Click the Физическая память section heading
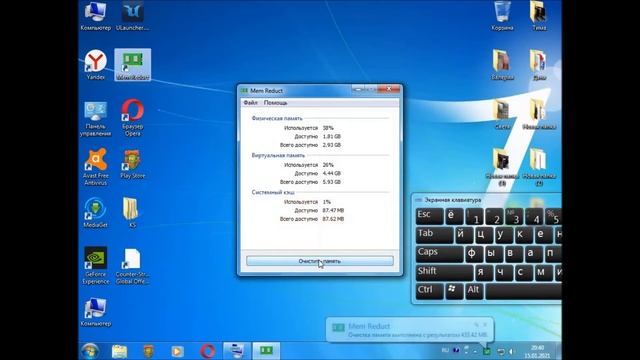The width and height of the screenshot is (640, 360). pyautogui.click(x=277, y=118)
